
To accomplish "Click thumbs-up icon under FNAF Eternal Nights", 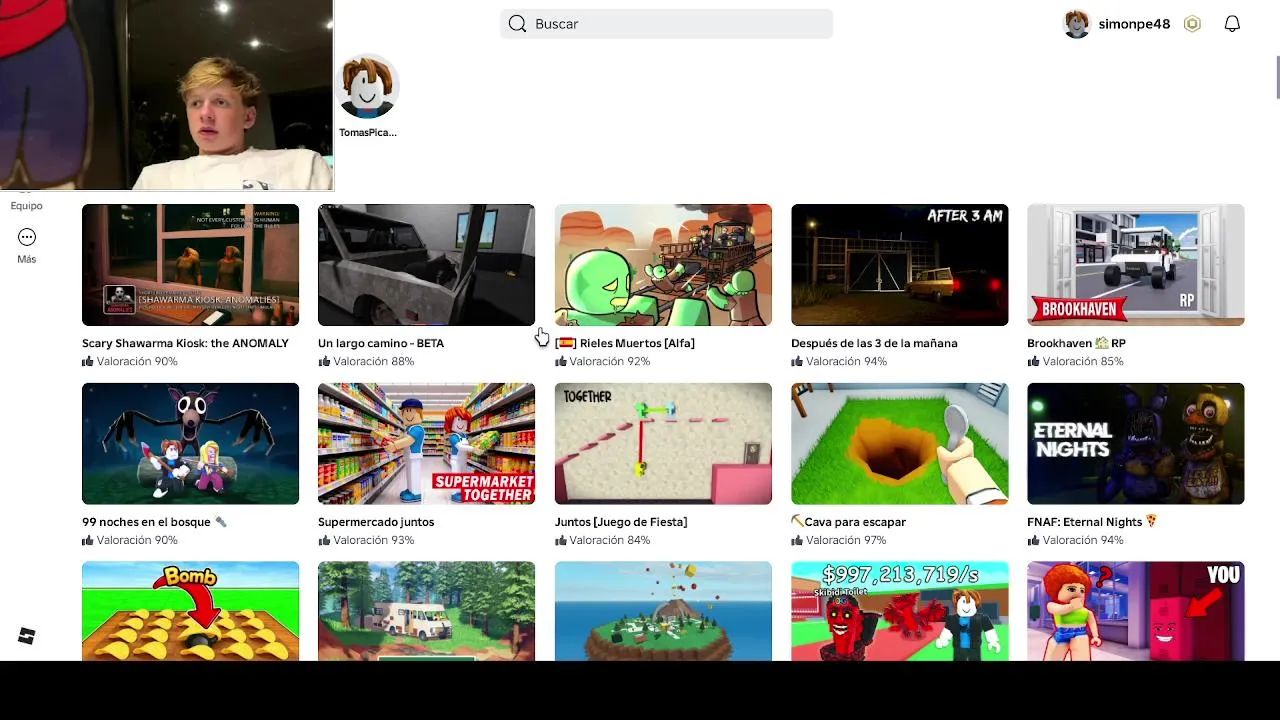I will click(x=1033, y=540).
